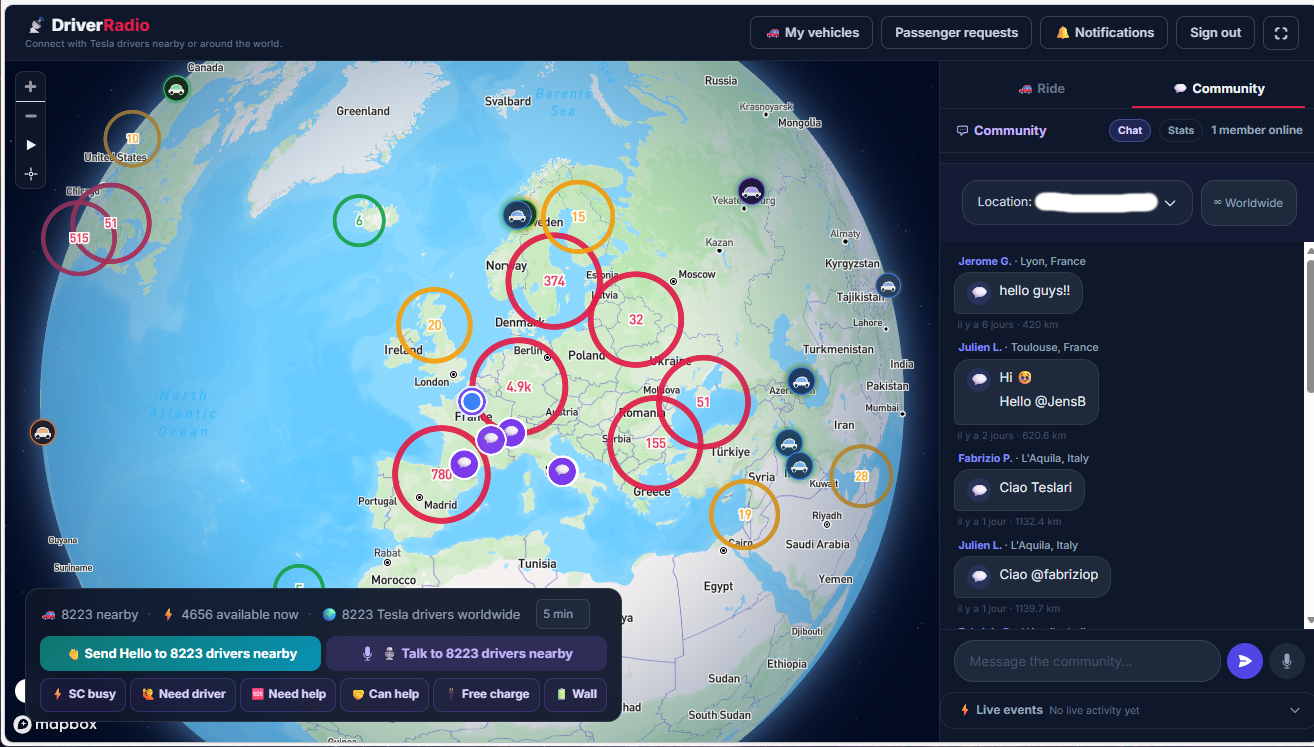Zoom in on the map

[31, 87]
